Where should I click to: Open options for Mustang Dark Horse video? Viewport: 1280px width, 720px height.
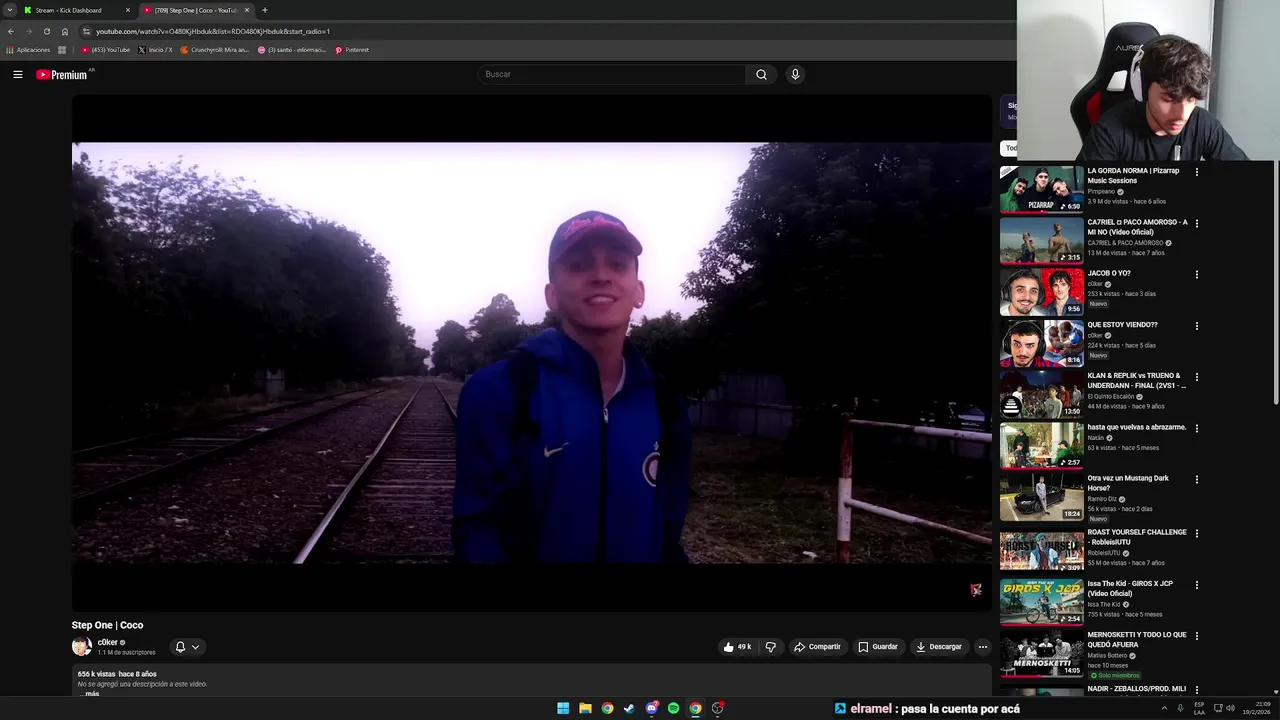tap(1197, 479)
